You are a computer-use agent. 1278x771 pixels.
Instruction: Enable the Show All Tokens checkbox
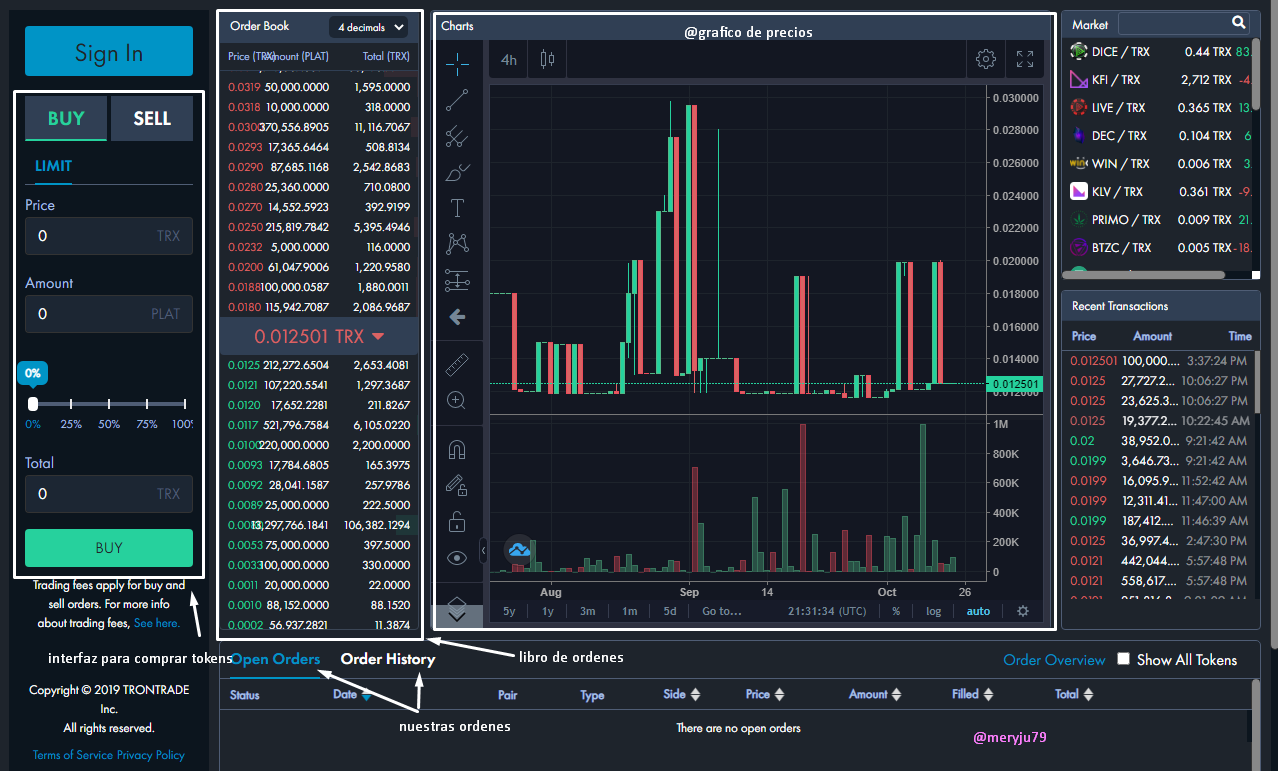(x=1124, y=659)
